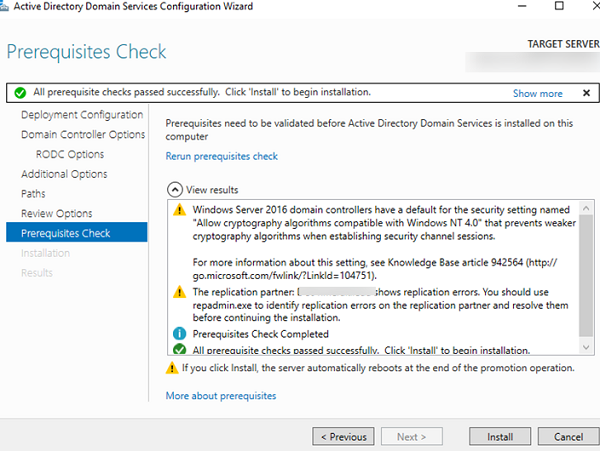Dismiss the notification bar with the X
600x451 pixels.
click(x=586, y=93)
